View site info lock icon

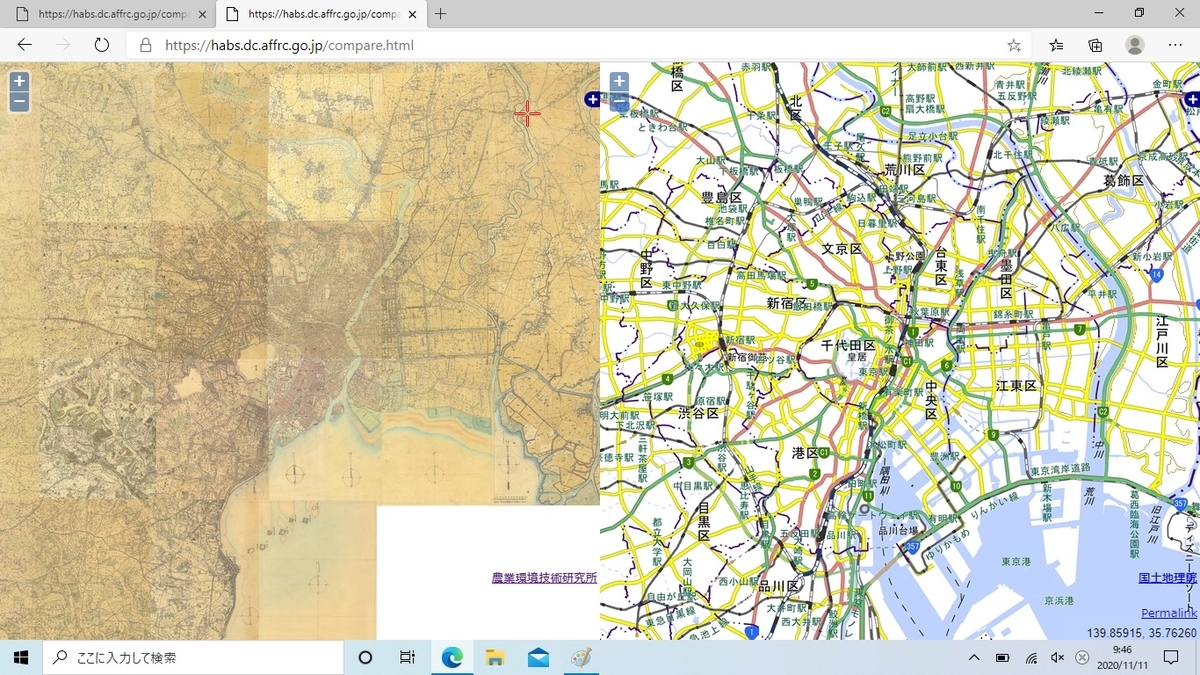coord(146,45)
